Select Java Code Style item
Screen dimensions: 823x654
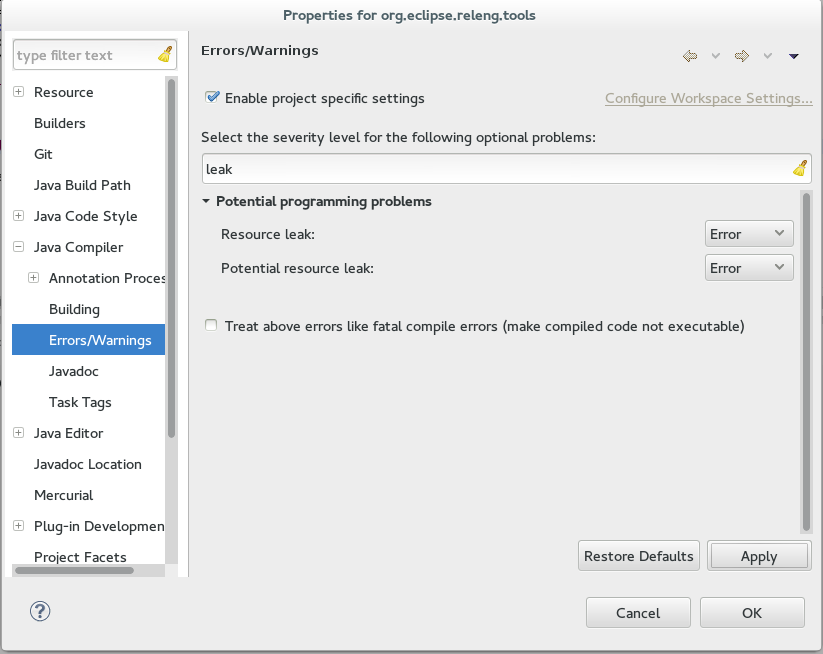(86, 216)
